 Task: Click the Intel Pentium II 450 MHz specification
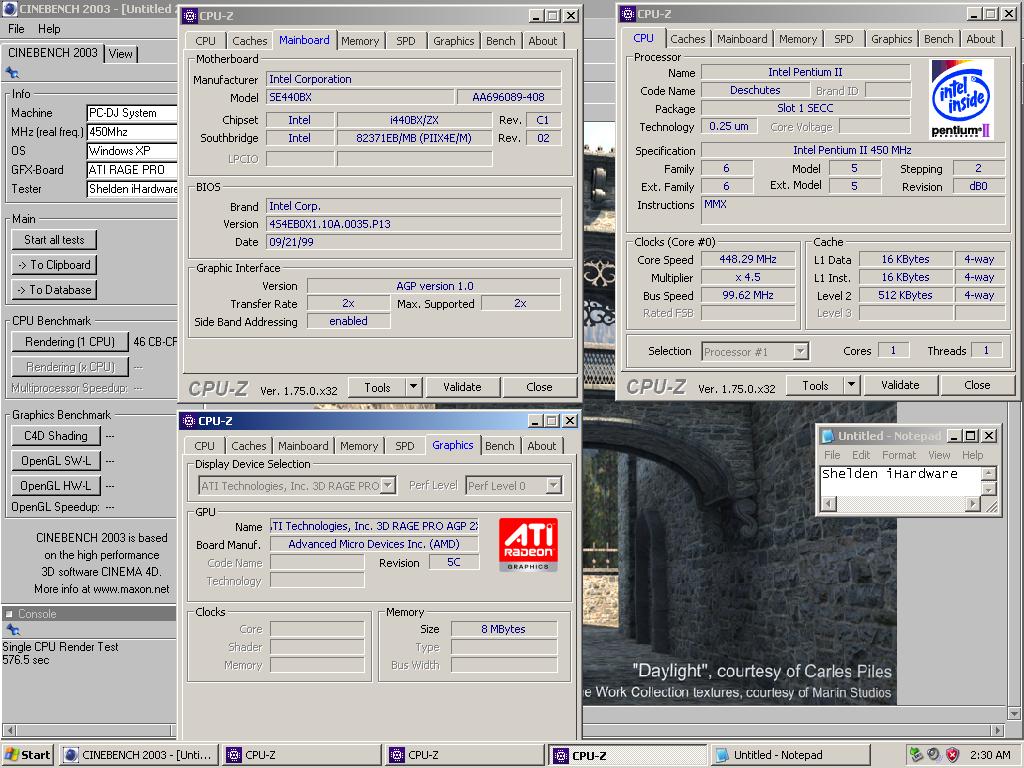(x=852, y=150)
